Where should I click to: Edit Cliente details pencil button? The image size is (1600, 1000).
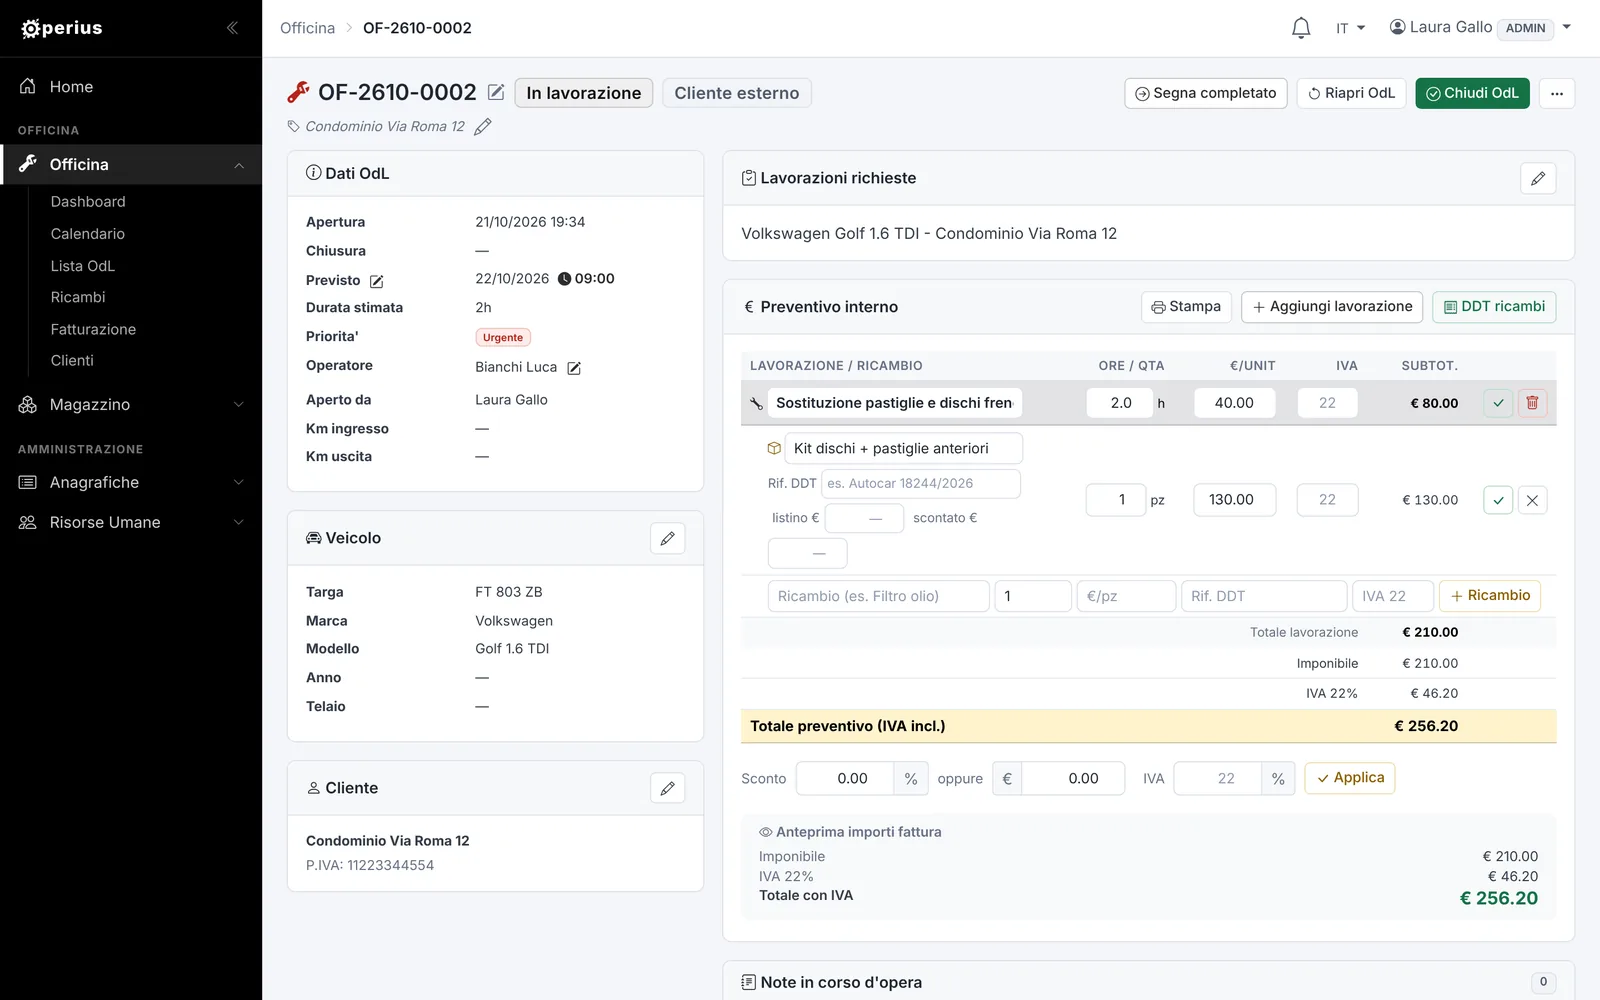pyautogui.click(x=667, y=788)
